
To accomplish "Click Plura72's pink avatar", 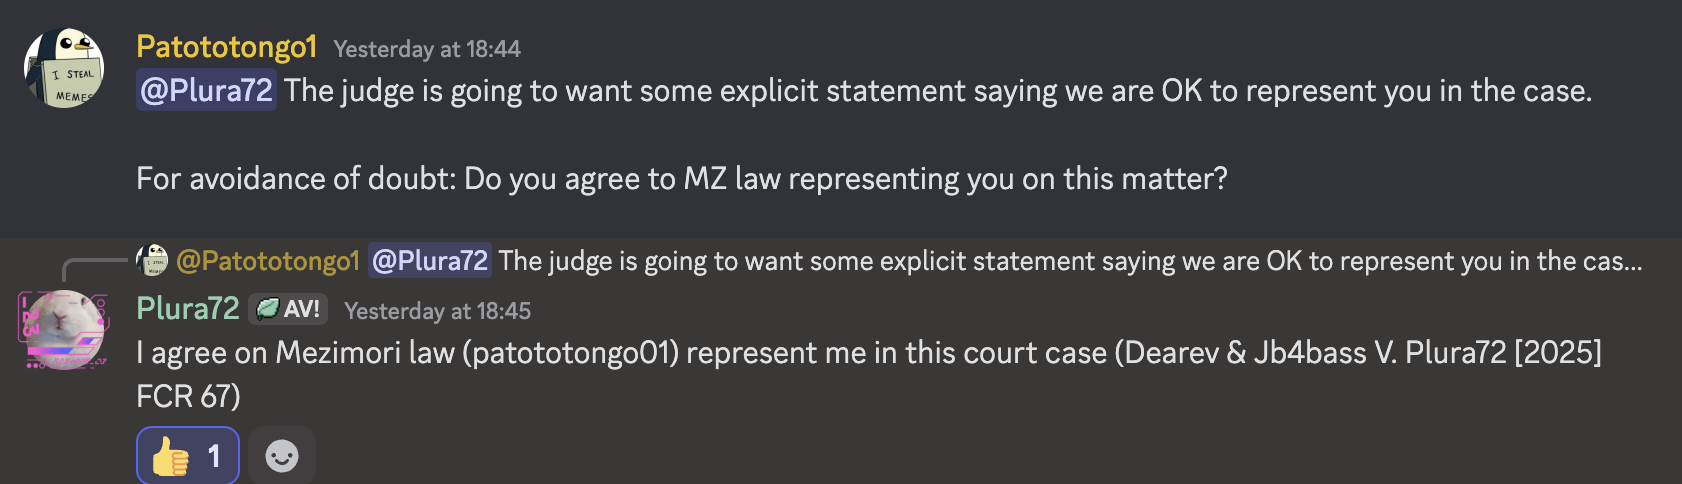I will (x=64, y=330).
